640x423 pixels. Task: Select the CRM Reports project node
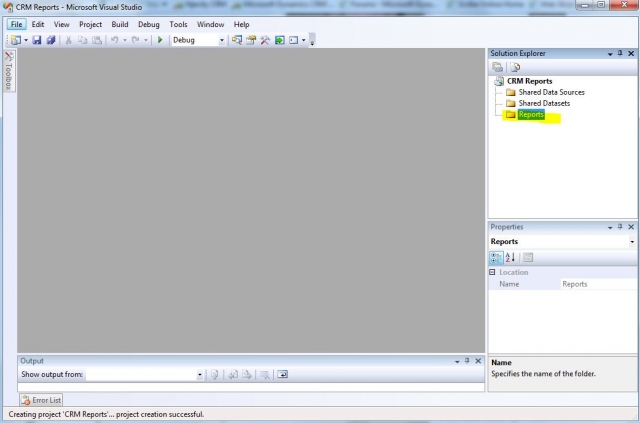[x=529, y=81]
